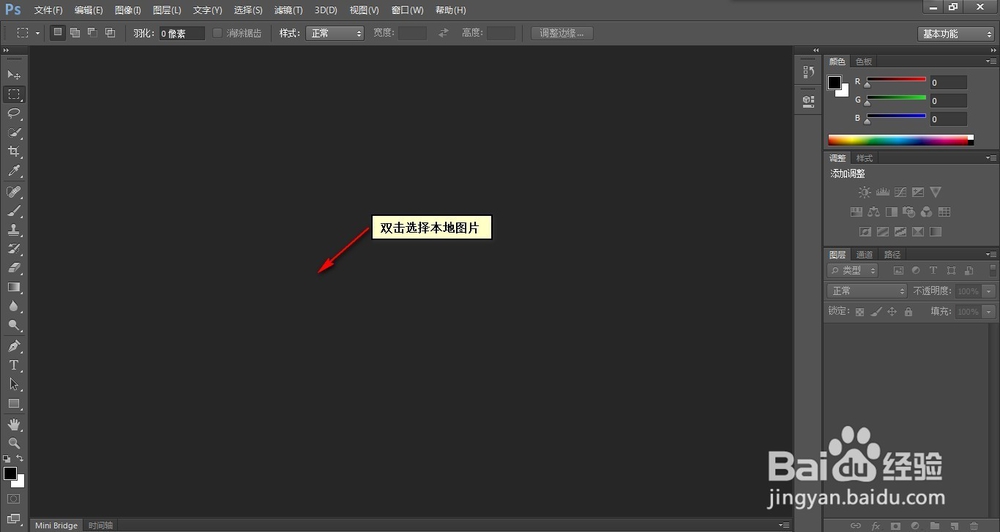Open the 不透明度 opacity dropdown arrow
The height and width of the screenshot is (532, 1000).
pyautogui.click(x=988, y=291)
